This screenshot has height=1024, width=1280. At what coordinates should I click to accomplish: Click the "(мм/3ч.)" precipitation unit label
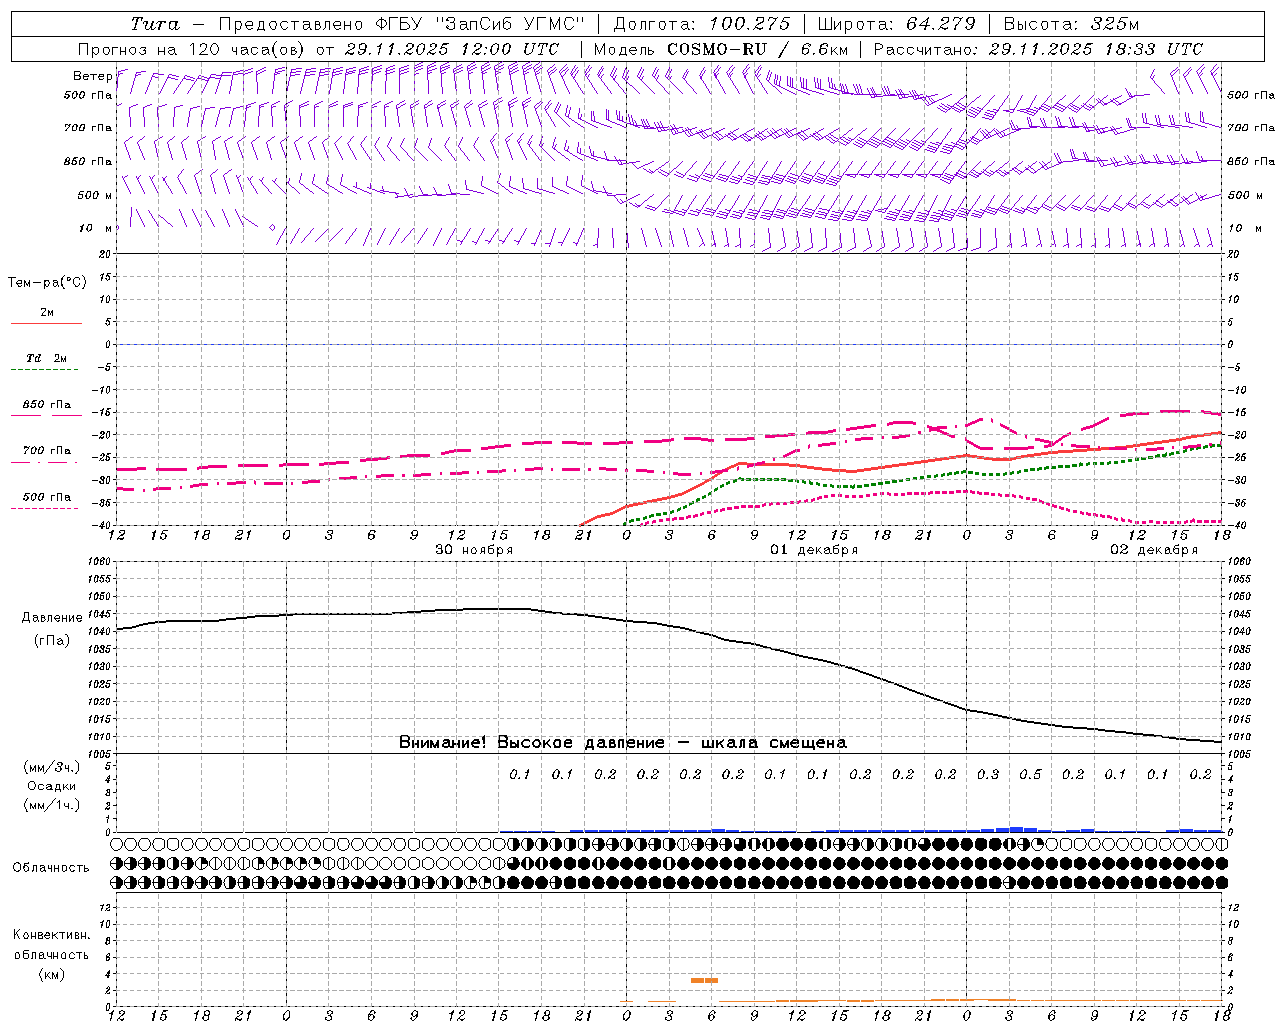[x=51, y=767]
